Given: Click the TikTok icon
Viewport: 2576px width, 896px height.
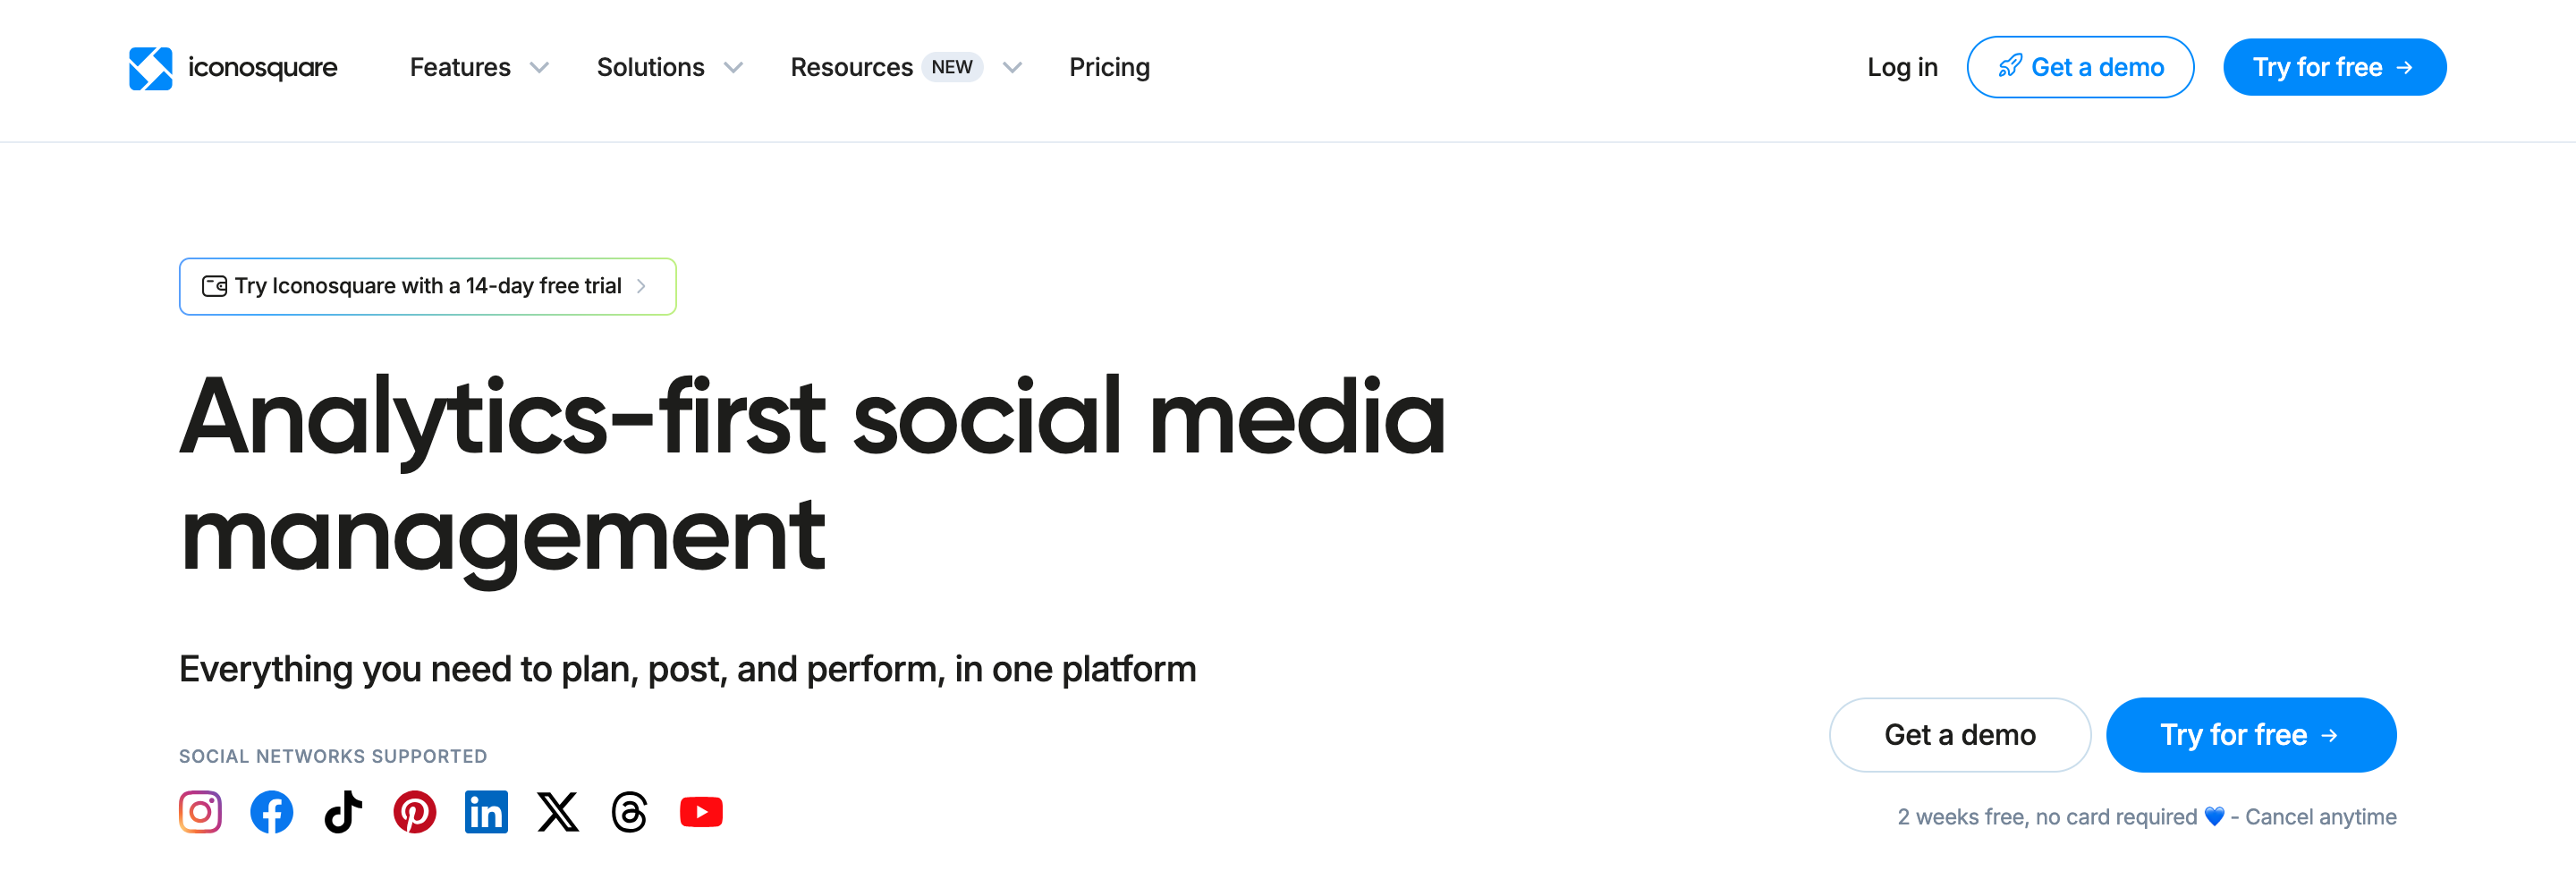Looking at the screenshot, I should coord(343,812).
